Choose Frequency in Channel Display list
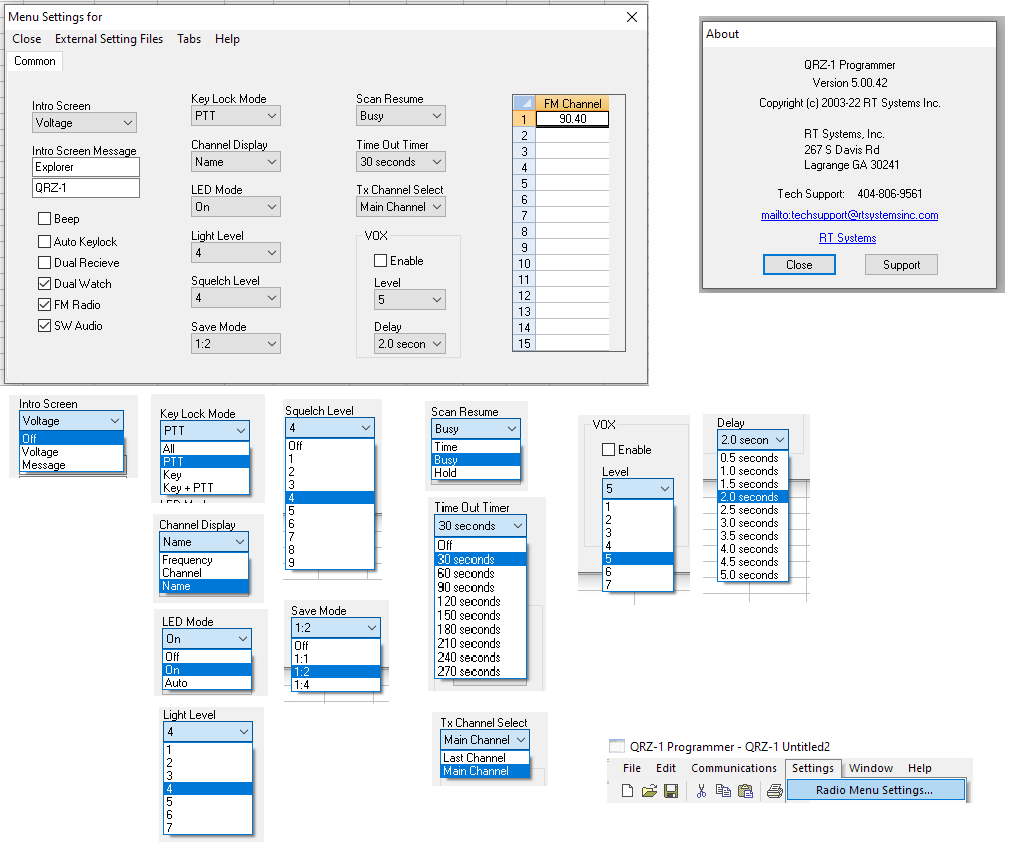Screen dimensions: 1015x850 [204, 560]
